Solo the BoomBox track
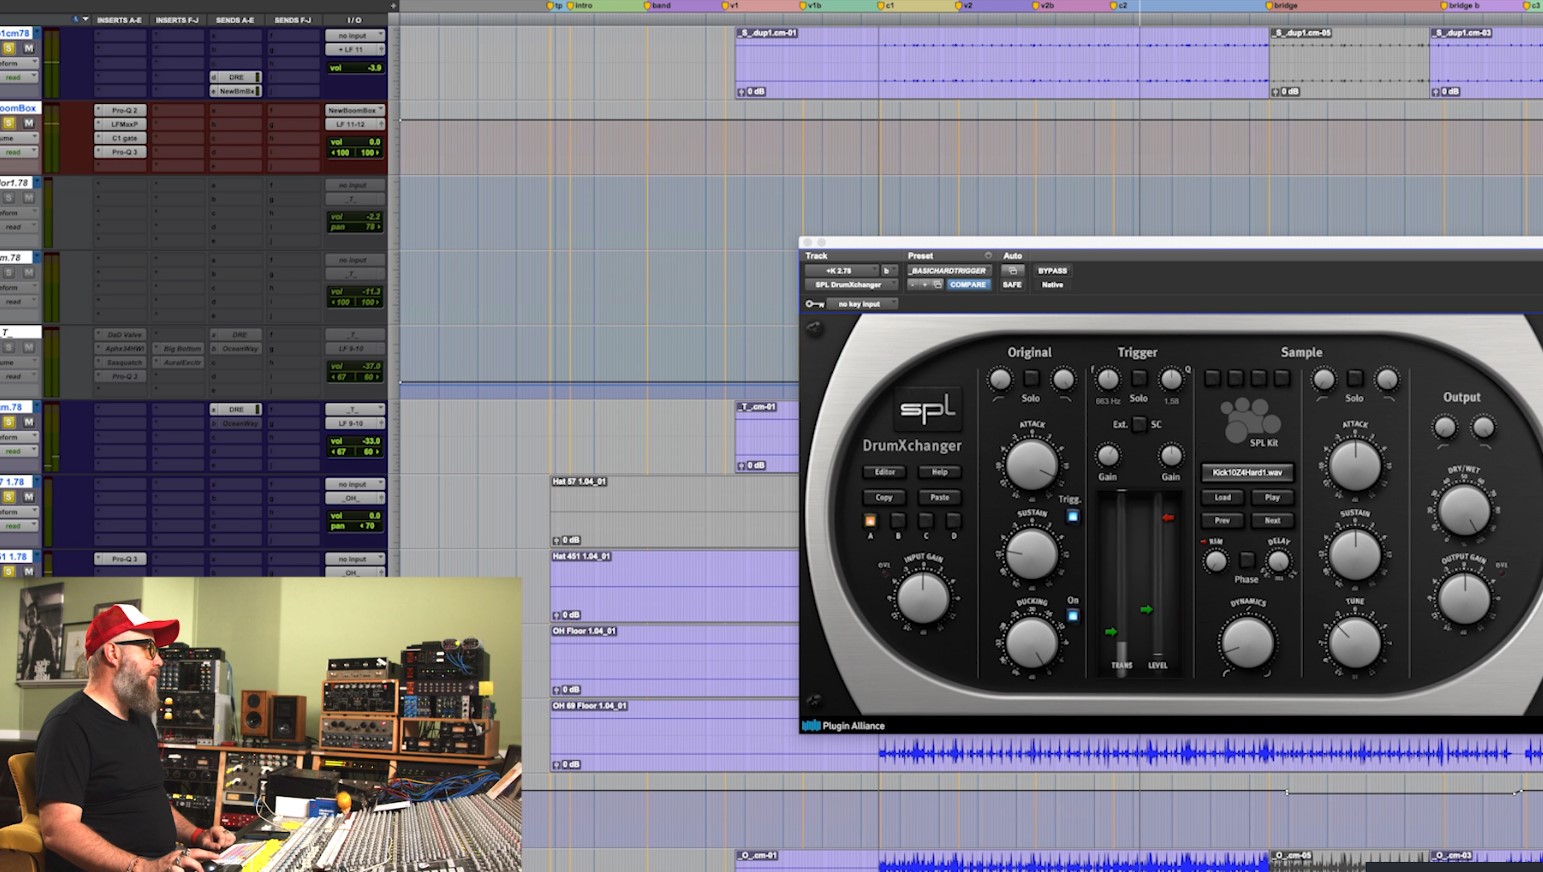 (9, 123)
